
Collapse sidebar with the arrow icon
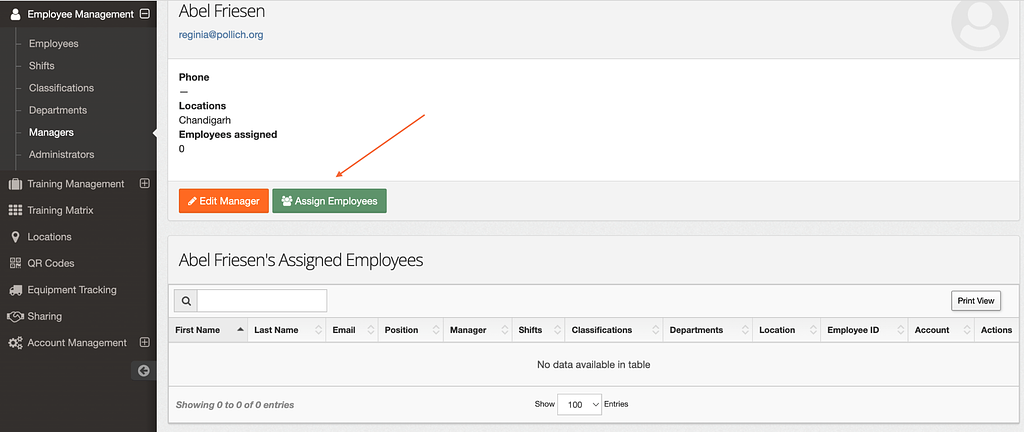(143, 371)
